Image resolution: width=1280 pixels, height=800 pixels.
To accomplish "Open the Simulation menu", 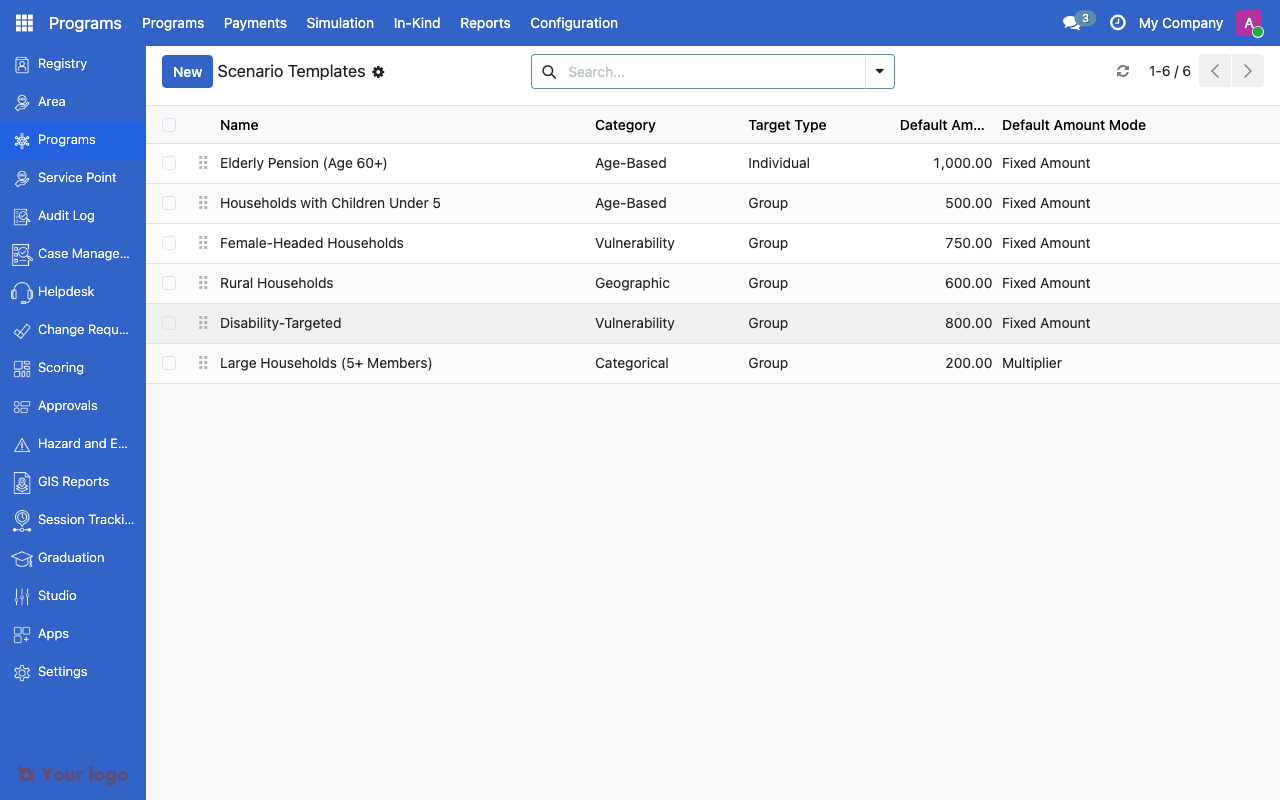I will pyautogui.click(x=340, y=23).
